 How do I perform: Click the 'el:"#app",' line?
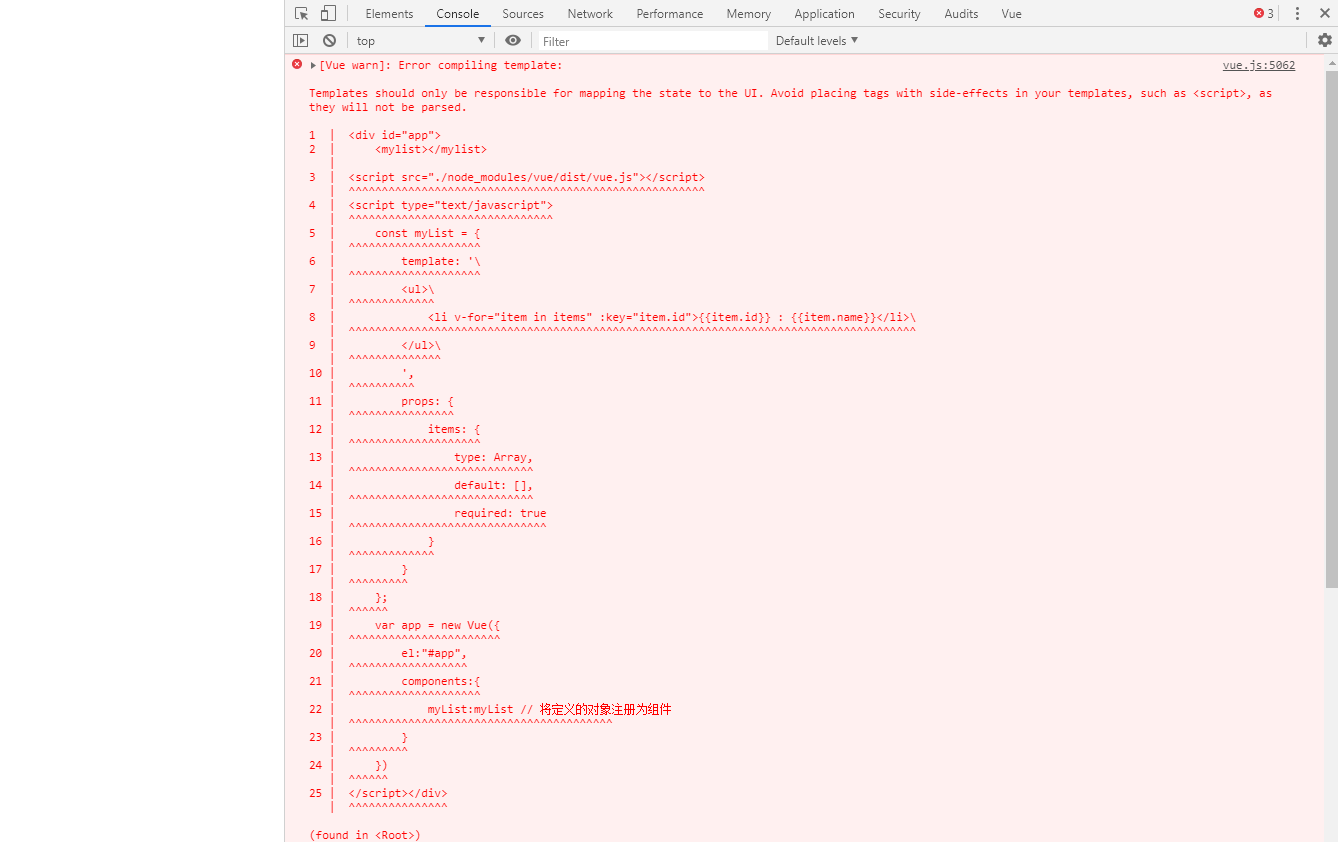click(434, 653)
